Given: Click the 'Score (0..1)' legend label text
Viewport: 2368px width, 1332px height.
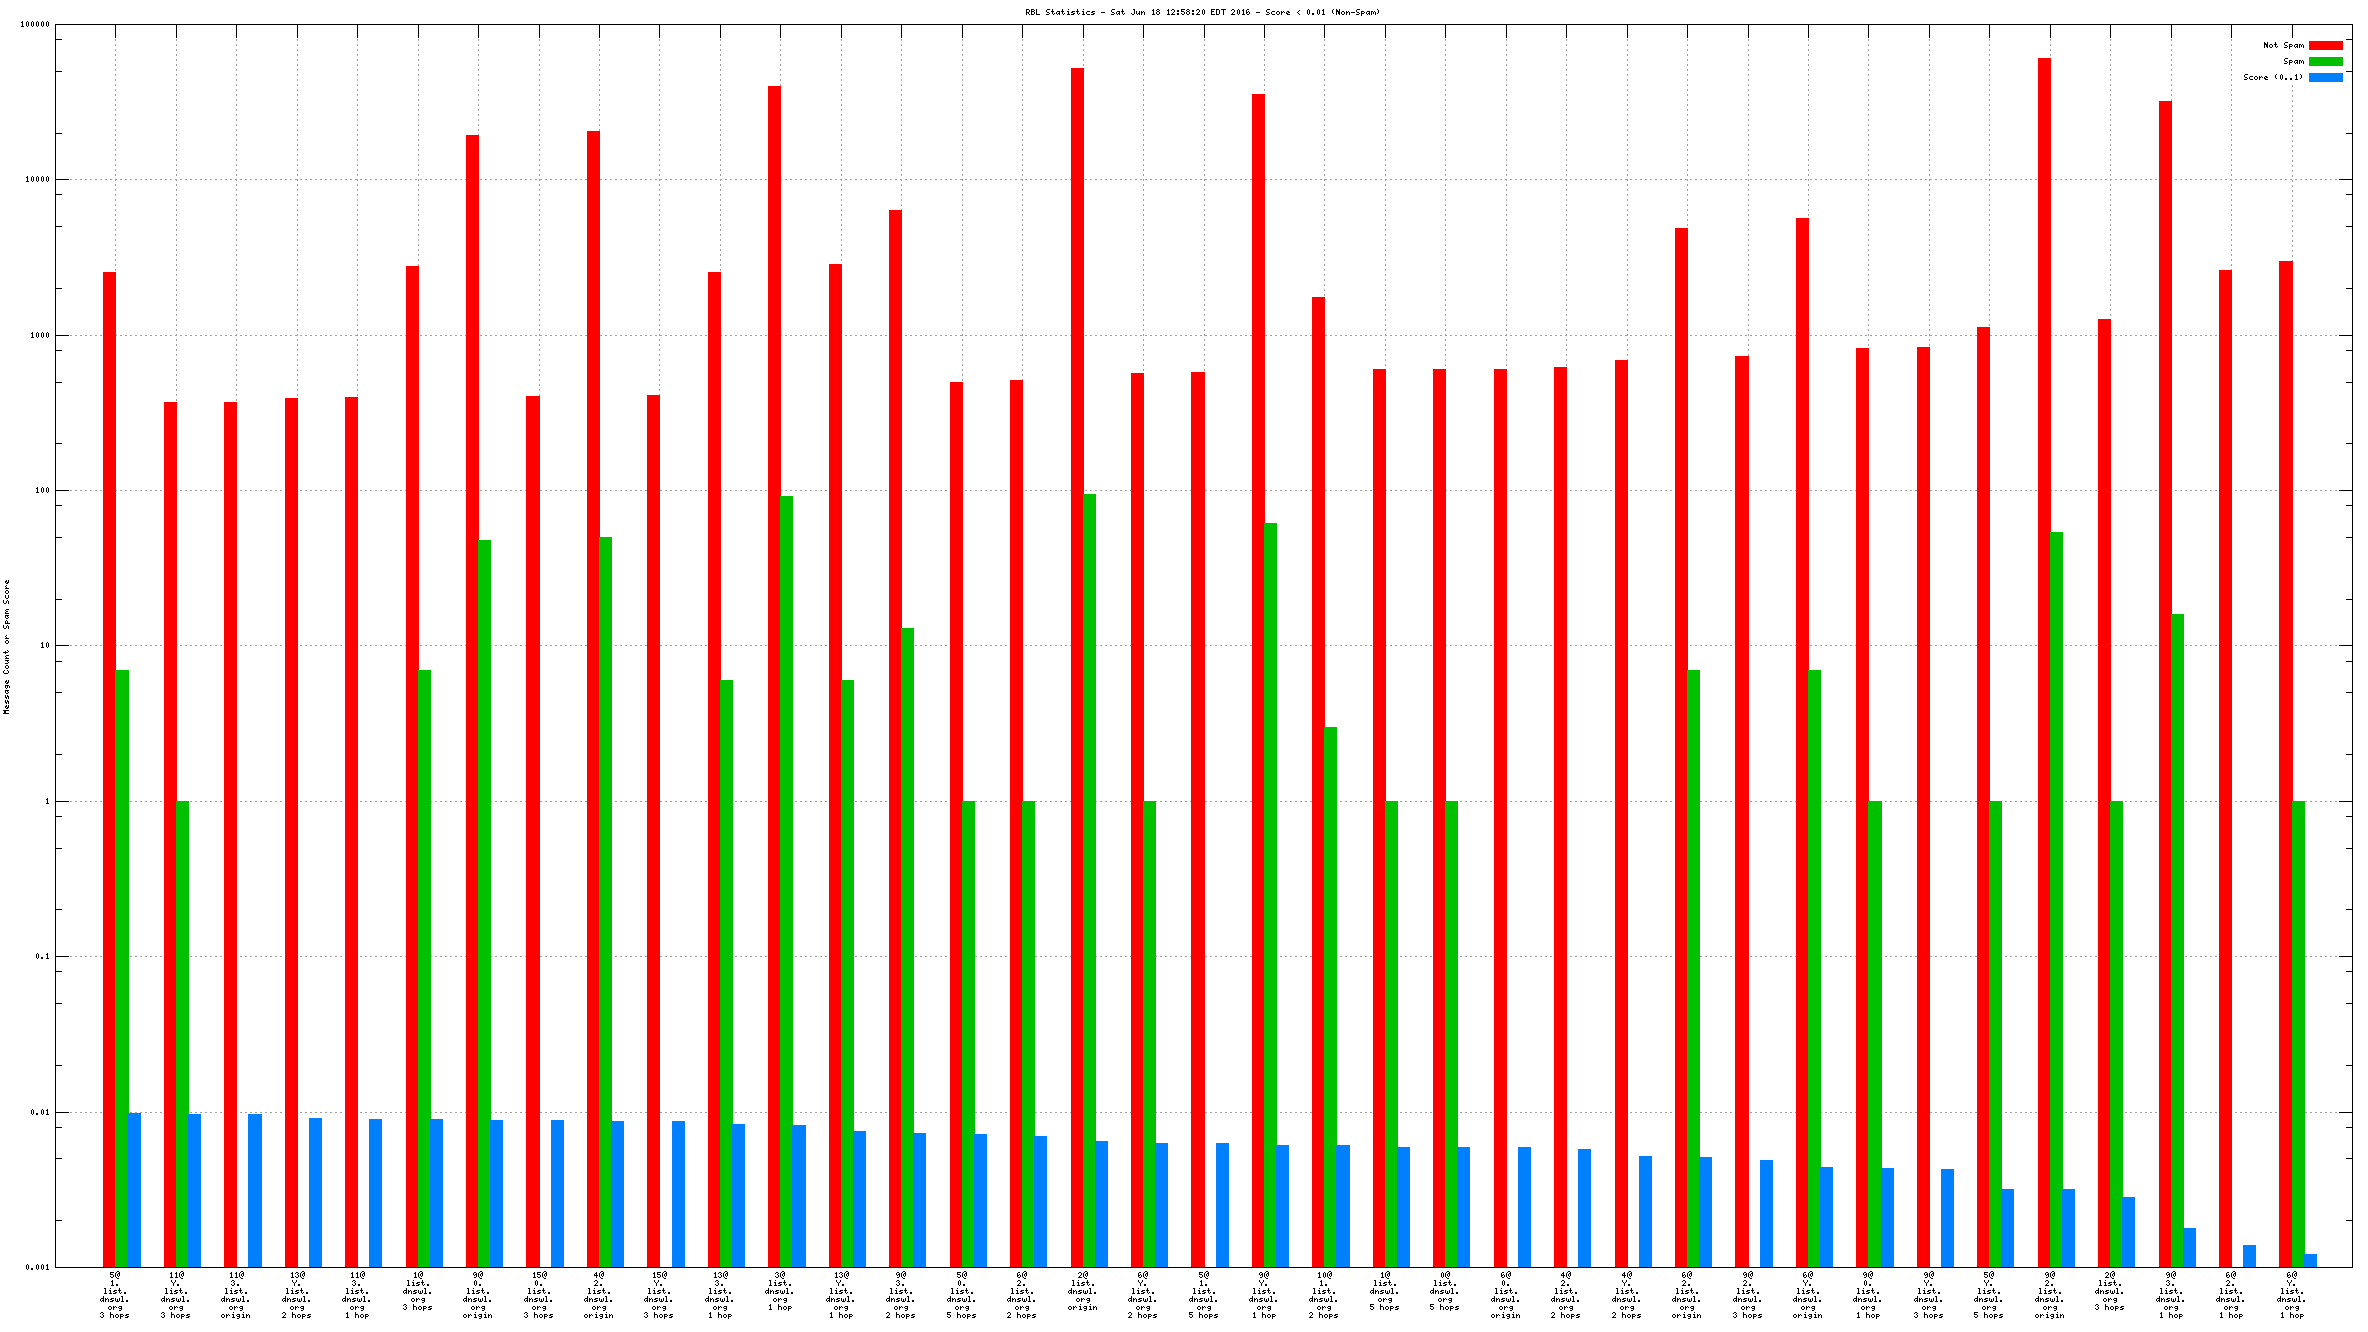Looking at the screenshot, I should [2272, 77].
